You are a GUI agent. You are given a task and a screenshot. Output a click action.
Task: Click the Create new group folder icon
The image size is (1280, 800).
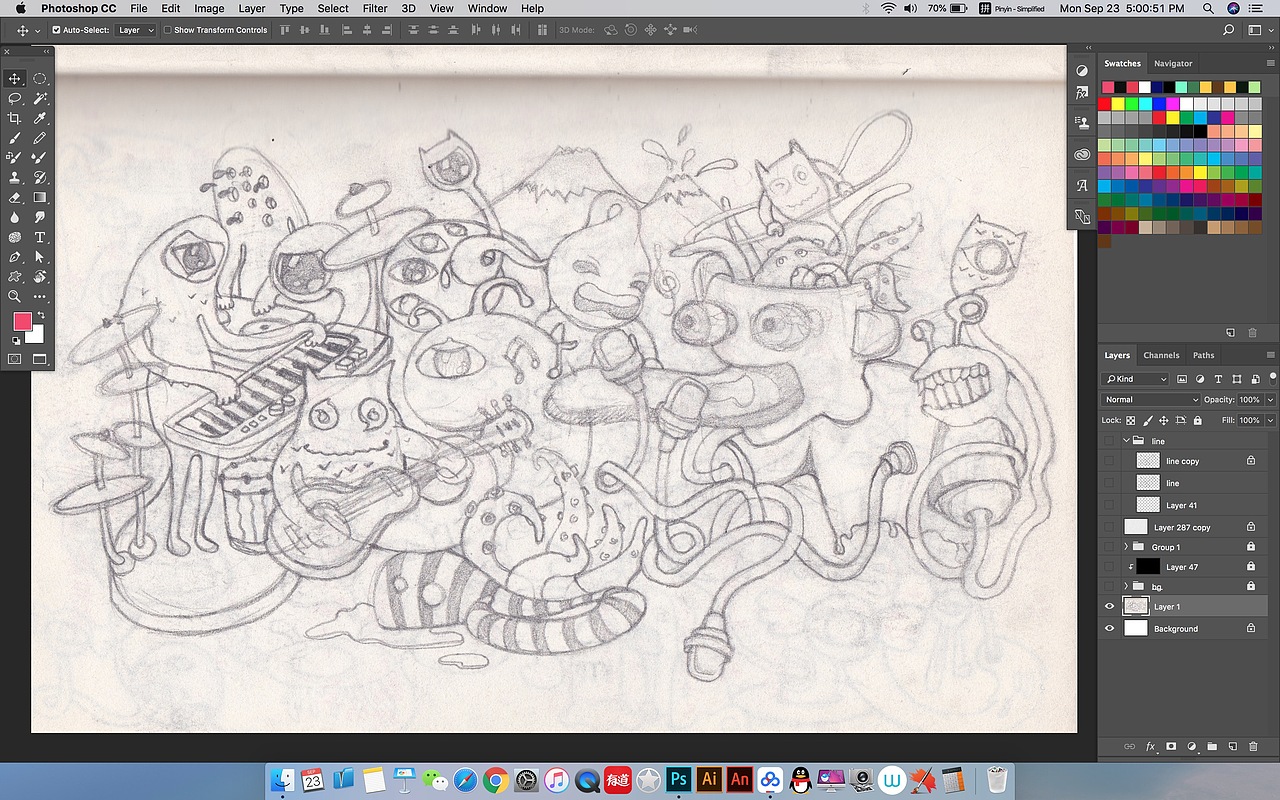pyautogui.click(x=1212, y=746)
